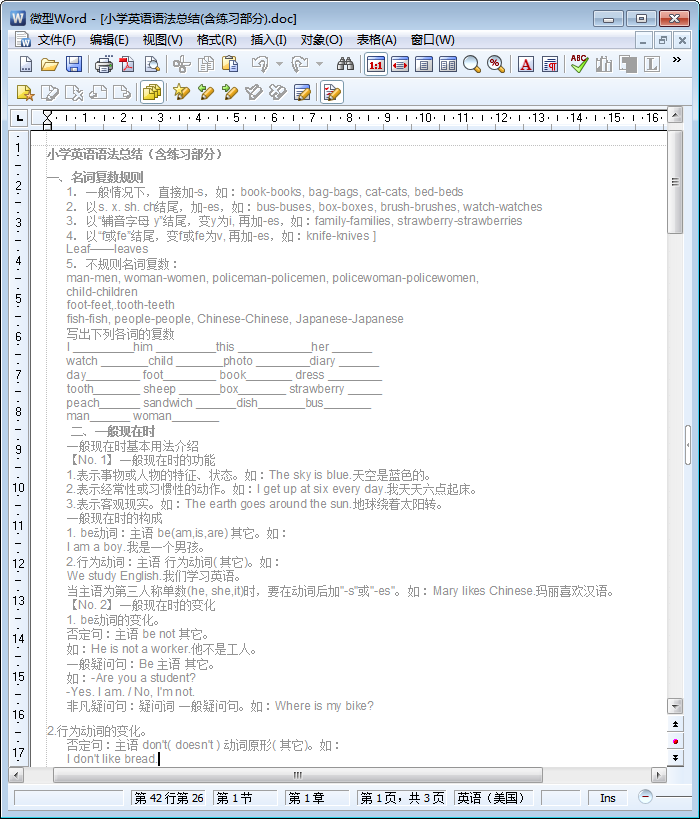Click the track changes star-pencil icon
This screenshot has height=819, width=700.
click(x=181, y=92)
